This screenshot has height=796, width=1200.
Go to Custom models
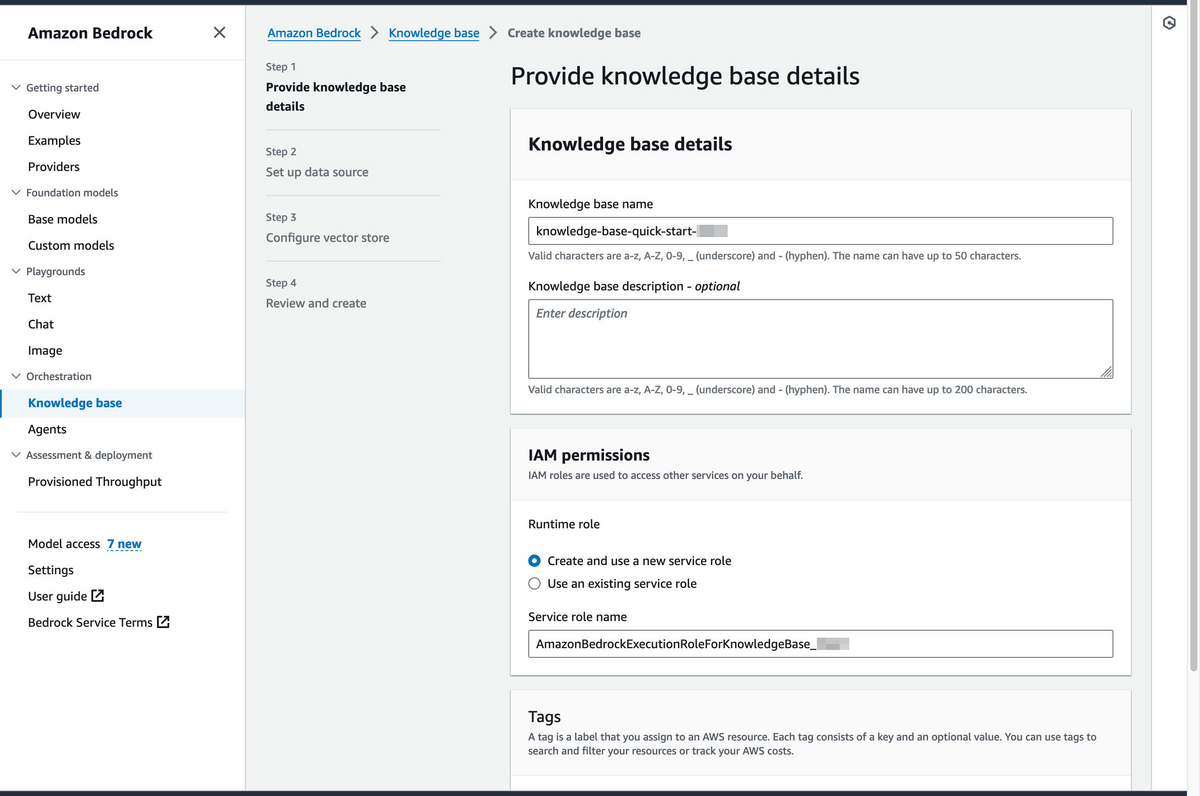(x=71, y=245)
